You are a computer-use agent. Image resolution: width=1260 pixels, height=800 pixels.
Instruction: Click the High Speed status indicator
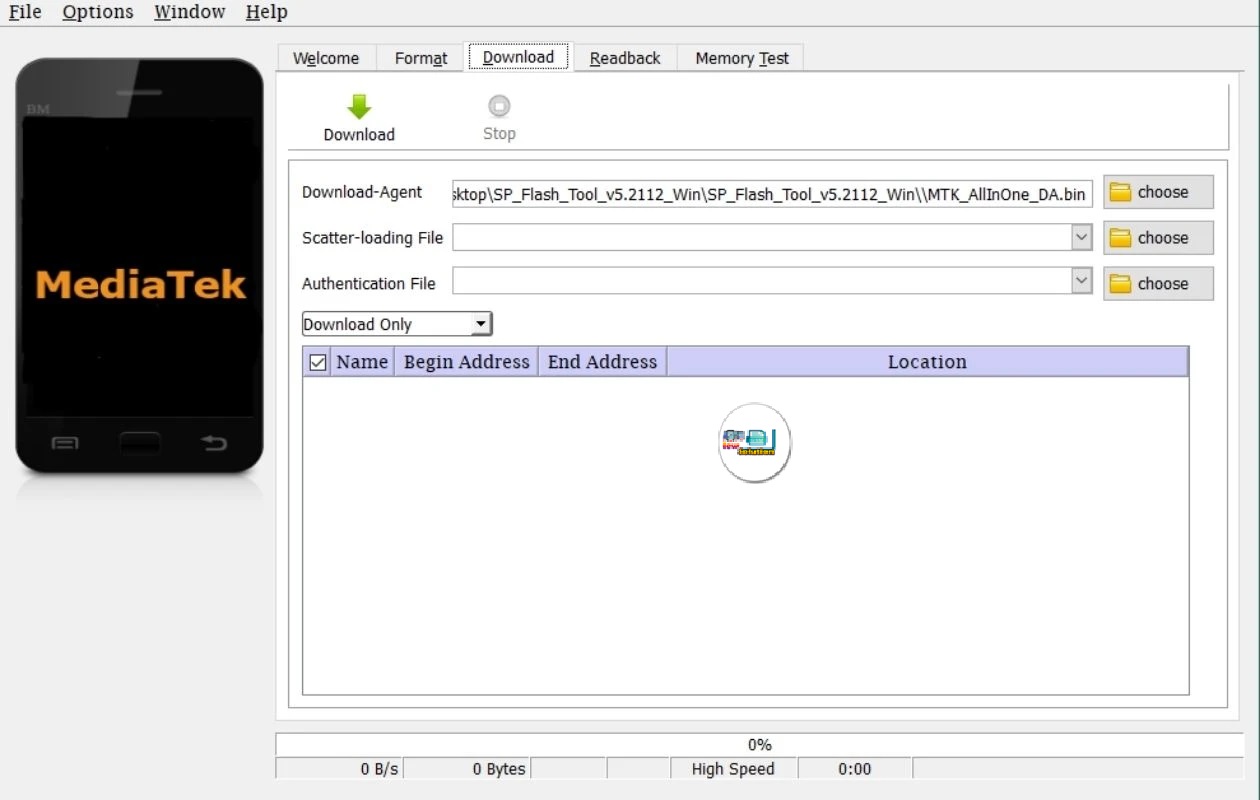732,769
